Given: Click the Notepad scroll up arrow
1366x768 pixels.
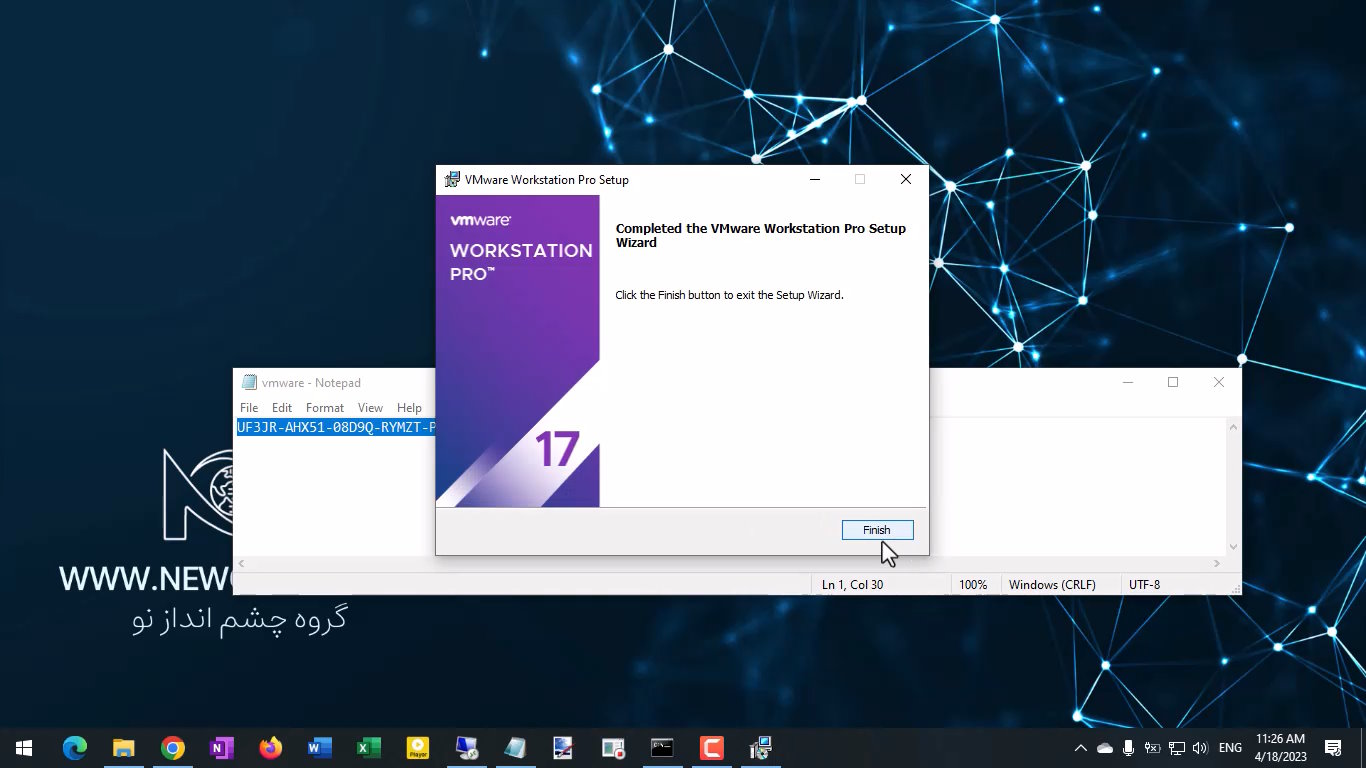Looking at the screenshot, I should [x=1233, y=427].
